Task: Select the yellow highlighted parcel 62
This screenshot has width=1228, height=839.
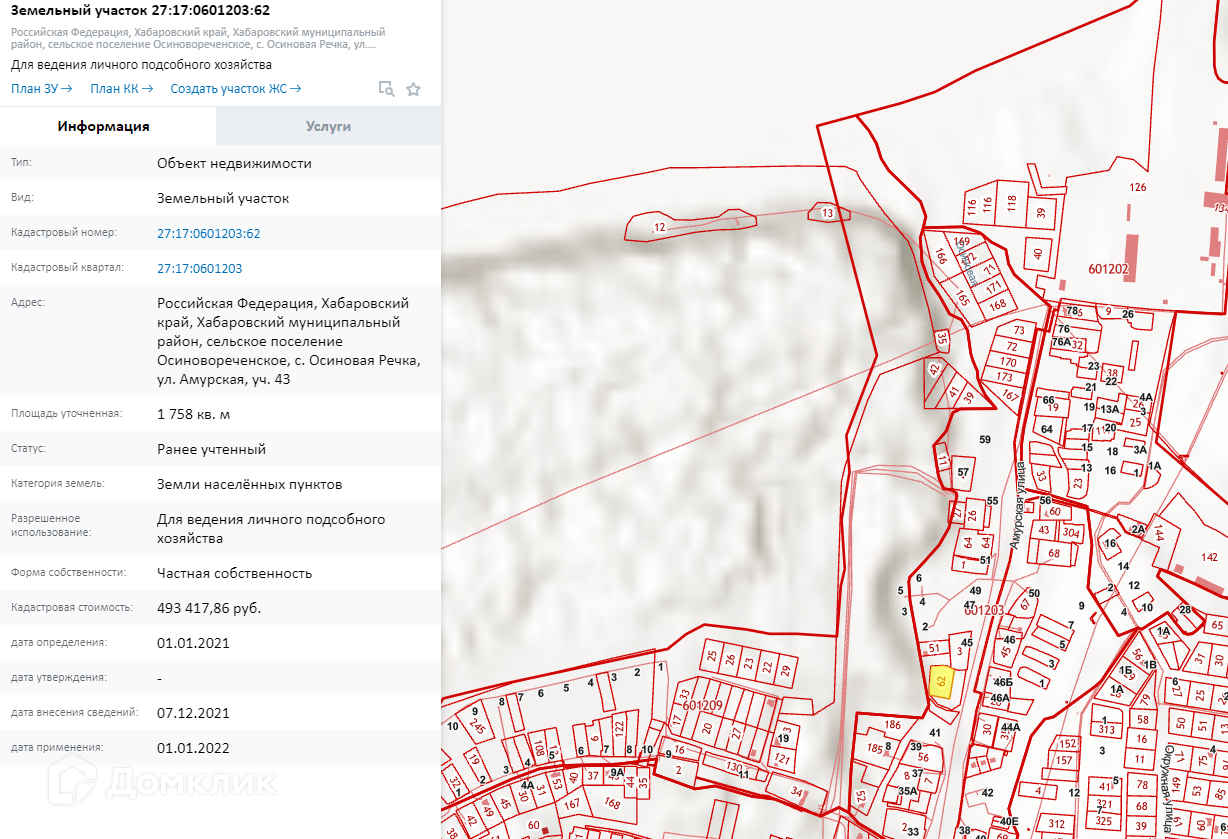Action: (940, 682)
